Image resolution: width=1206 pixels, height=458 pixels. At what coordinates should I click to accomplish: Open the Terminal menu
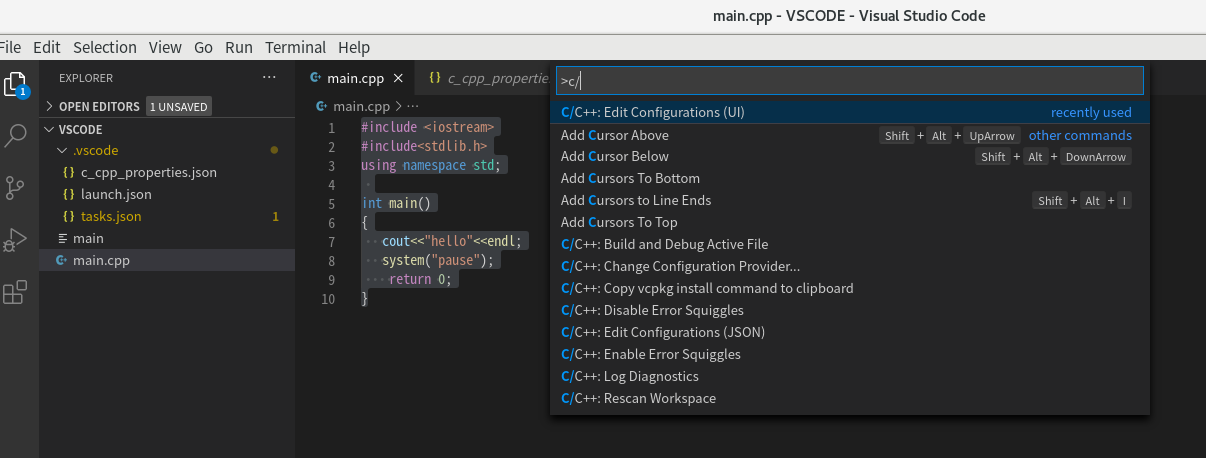tap(296, 47)
